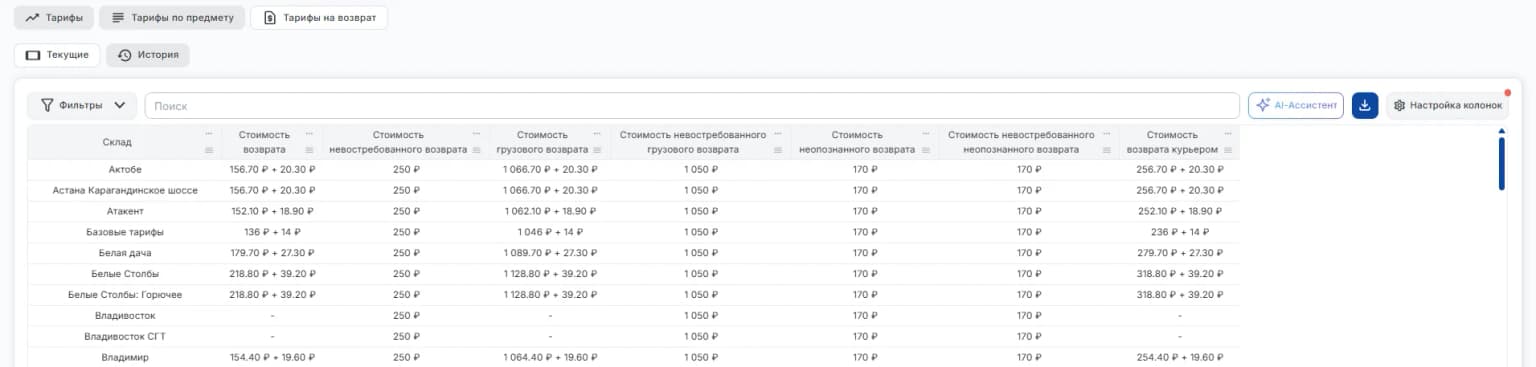Click the Белая дача warehouse cell
Image resolution: width=1536 pixels, height=367 pixels.
coord(125,253)
